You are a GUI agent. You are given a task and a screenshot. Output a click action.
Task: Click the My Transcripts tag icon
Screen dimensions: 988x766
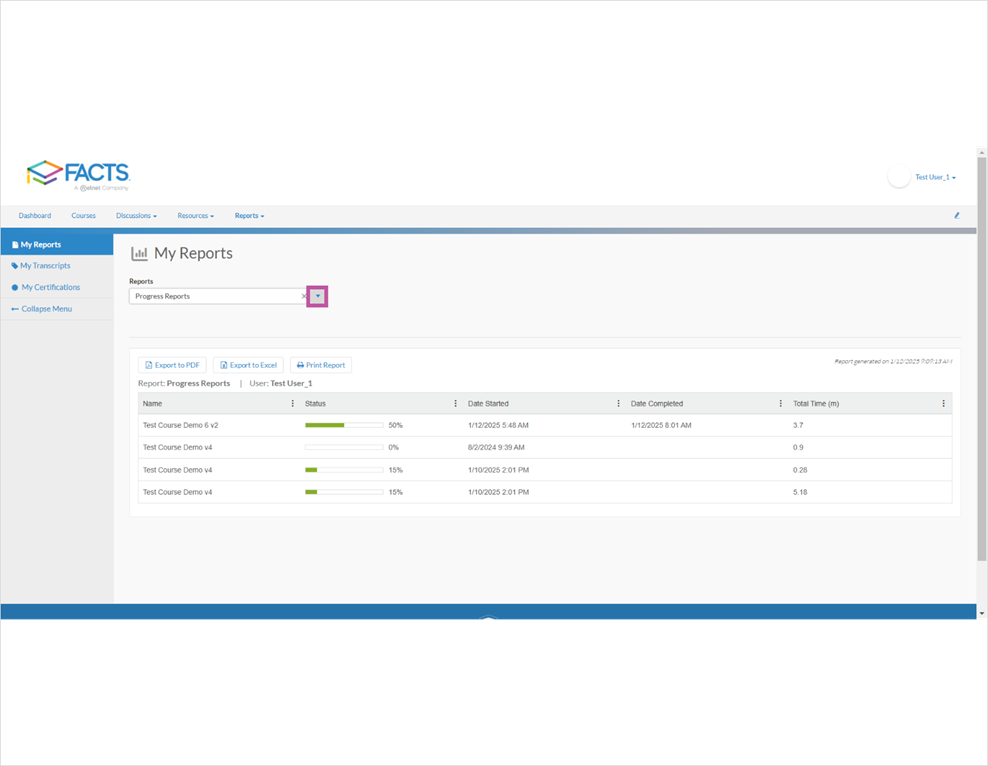coord(14,265)
